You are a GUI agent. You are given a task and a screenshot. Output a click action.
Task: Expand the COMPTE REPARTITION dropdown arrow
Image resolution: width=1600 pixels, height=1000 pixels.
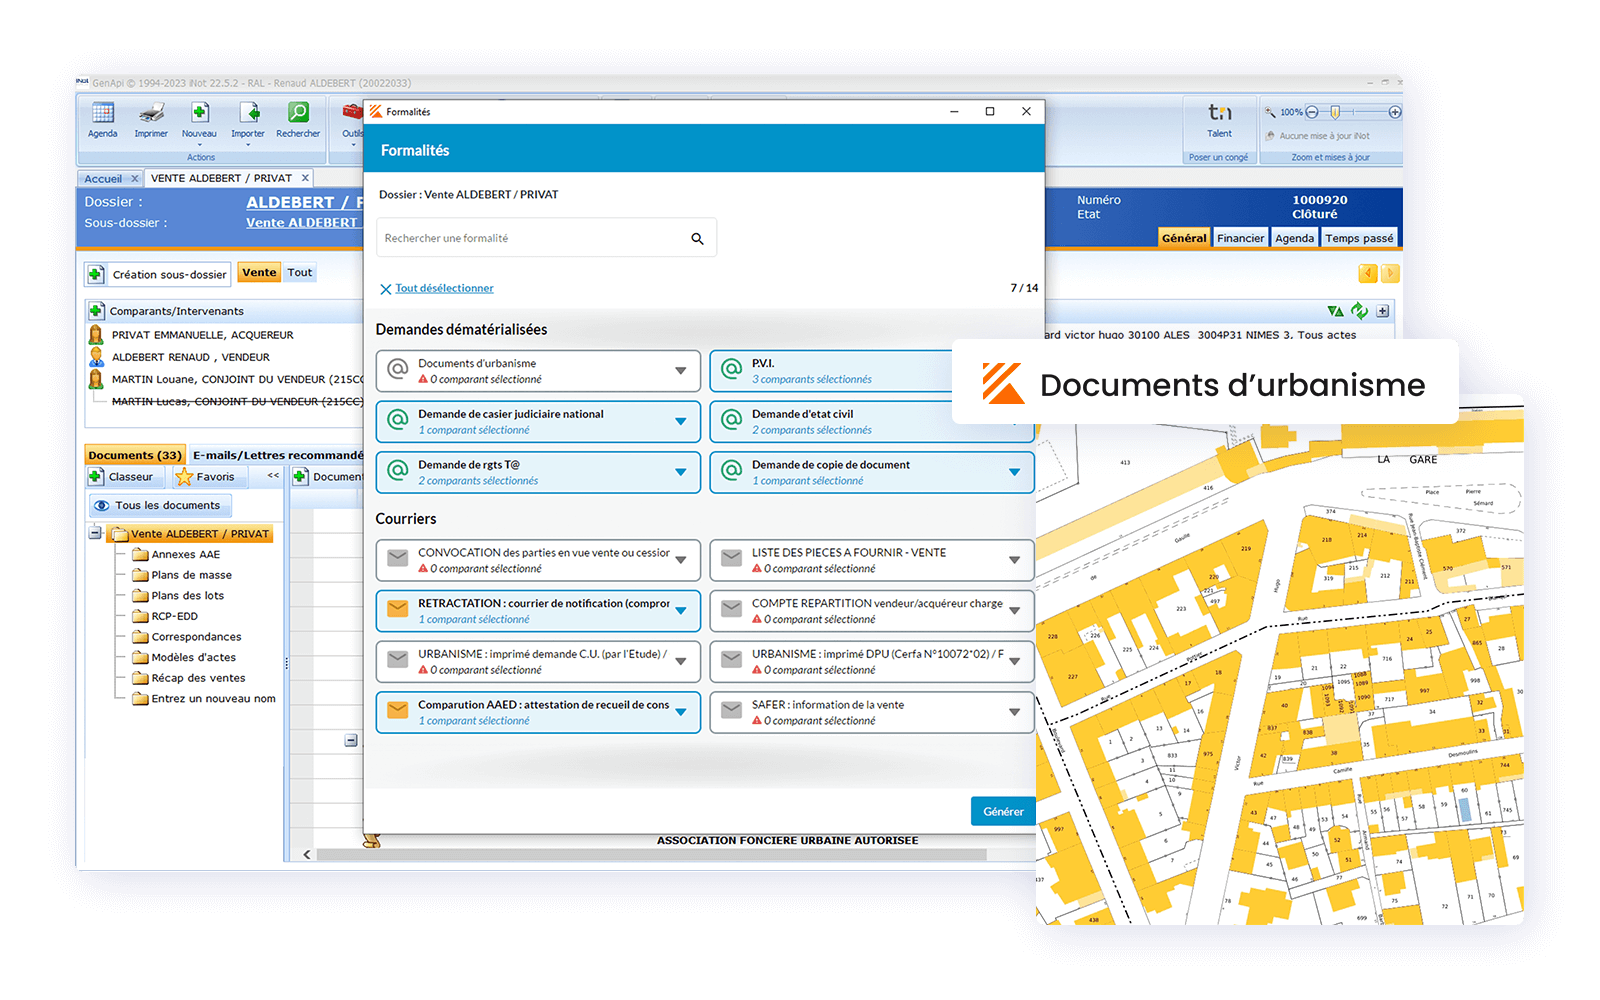1014,611
